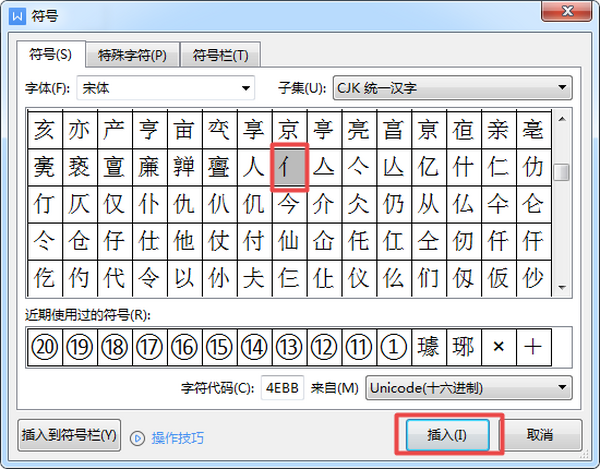Click the 字符代码 input field with 4EBB
Screen dimensions: 600x469
pos(282,388)
